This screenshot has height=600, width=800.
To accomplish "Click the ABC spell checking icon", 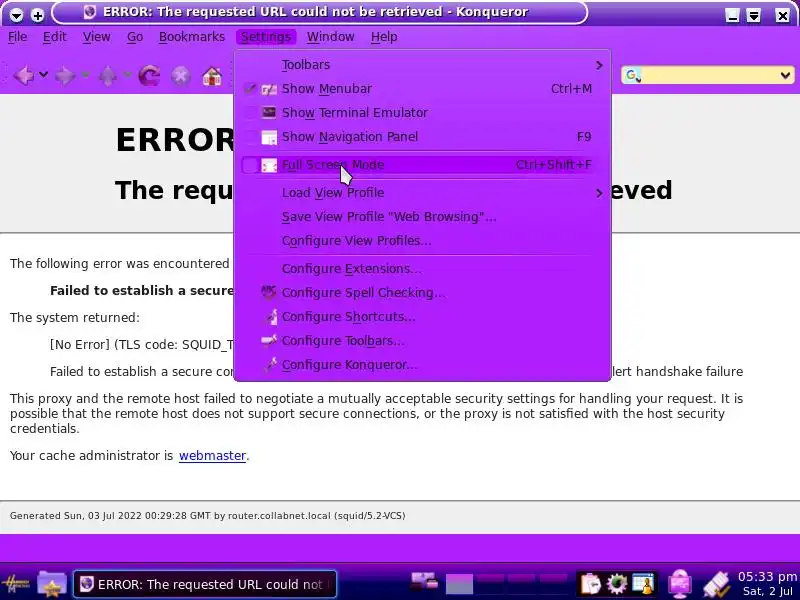I will pos(269,292).
